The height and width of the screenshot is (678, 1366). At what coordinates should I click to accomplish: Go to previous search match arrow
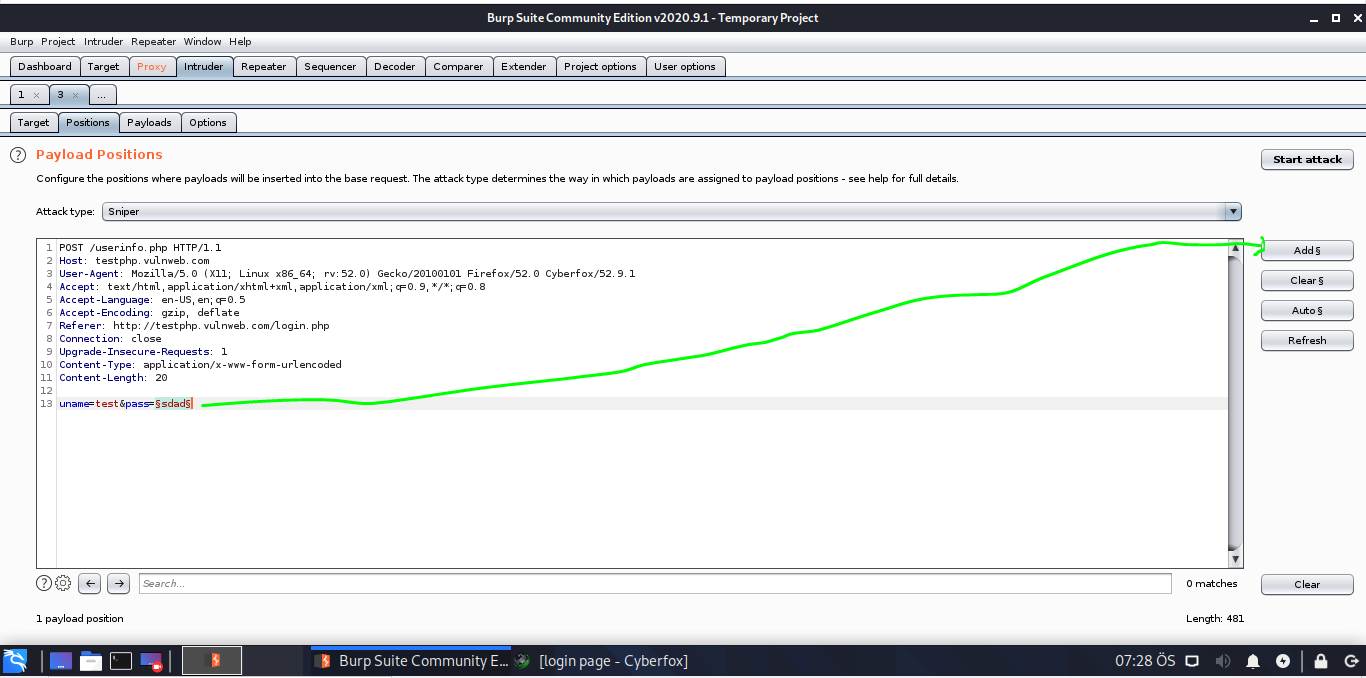coord(89,583)
